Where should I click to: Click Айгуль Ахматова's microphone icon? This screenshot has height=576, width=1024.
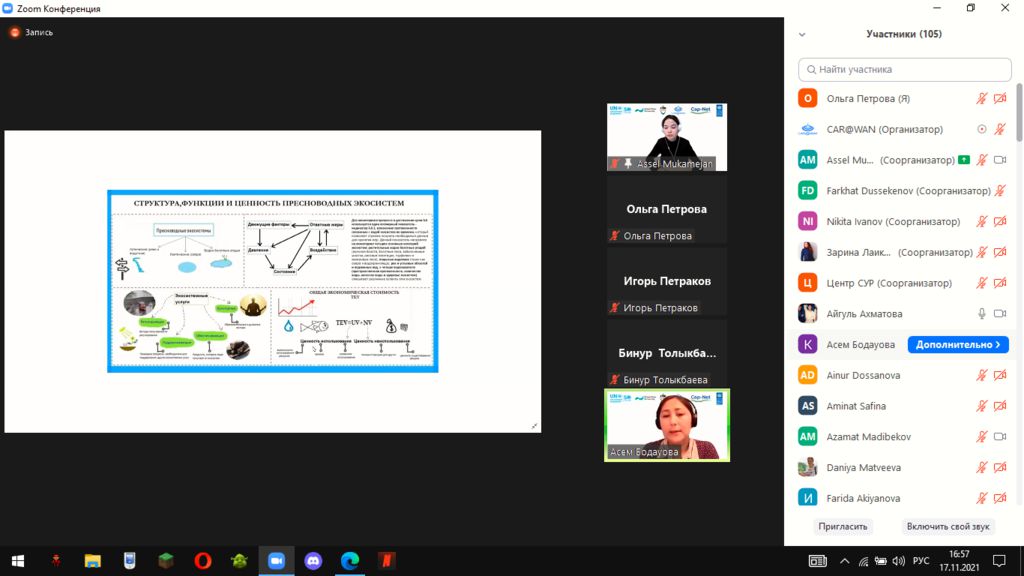pos(982,314)
